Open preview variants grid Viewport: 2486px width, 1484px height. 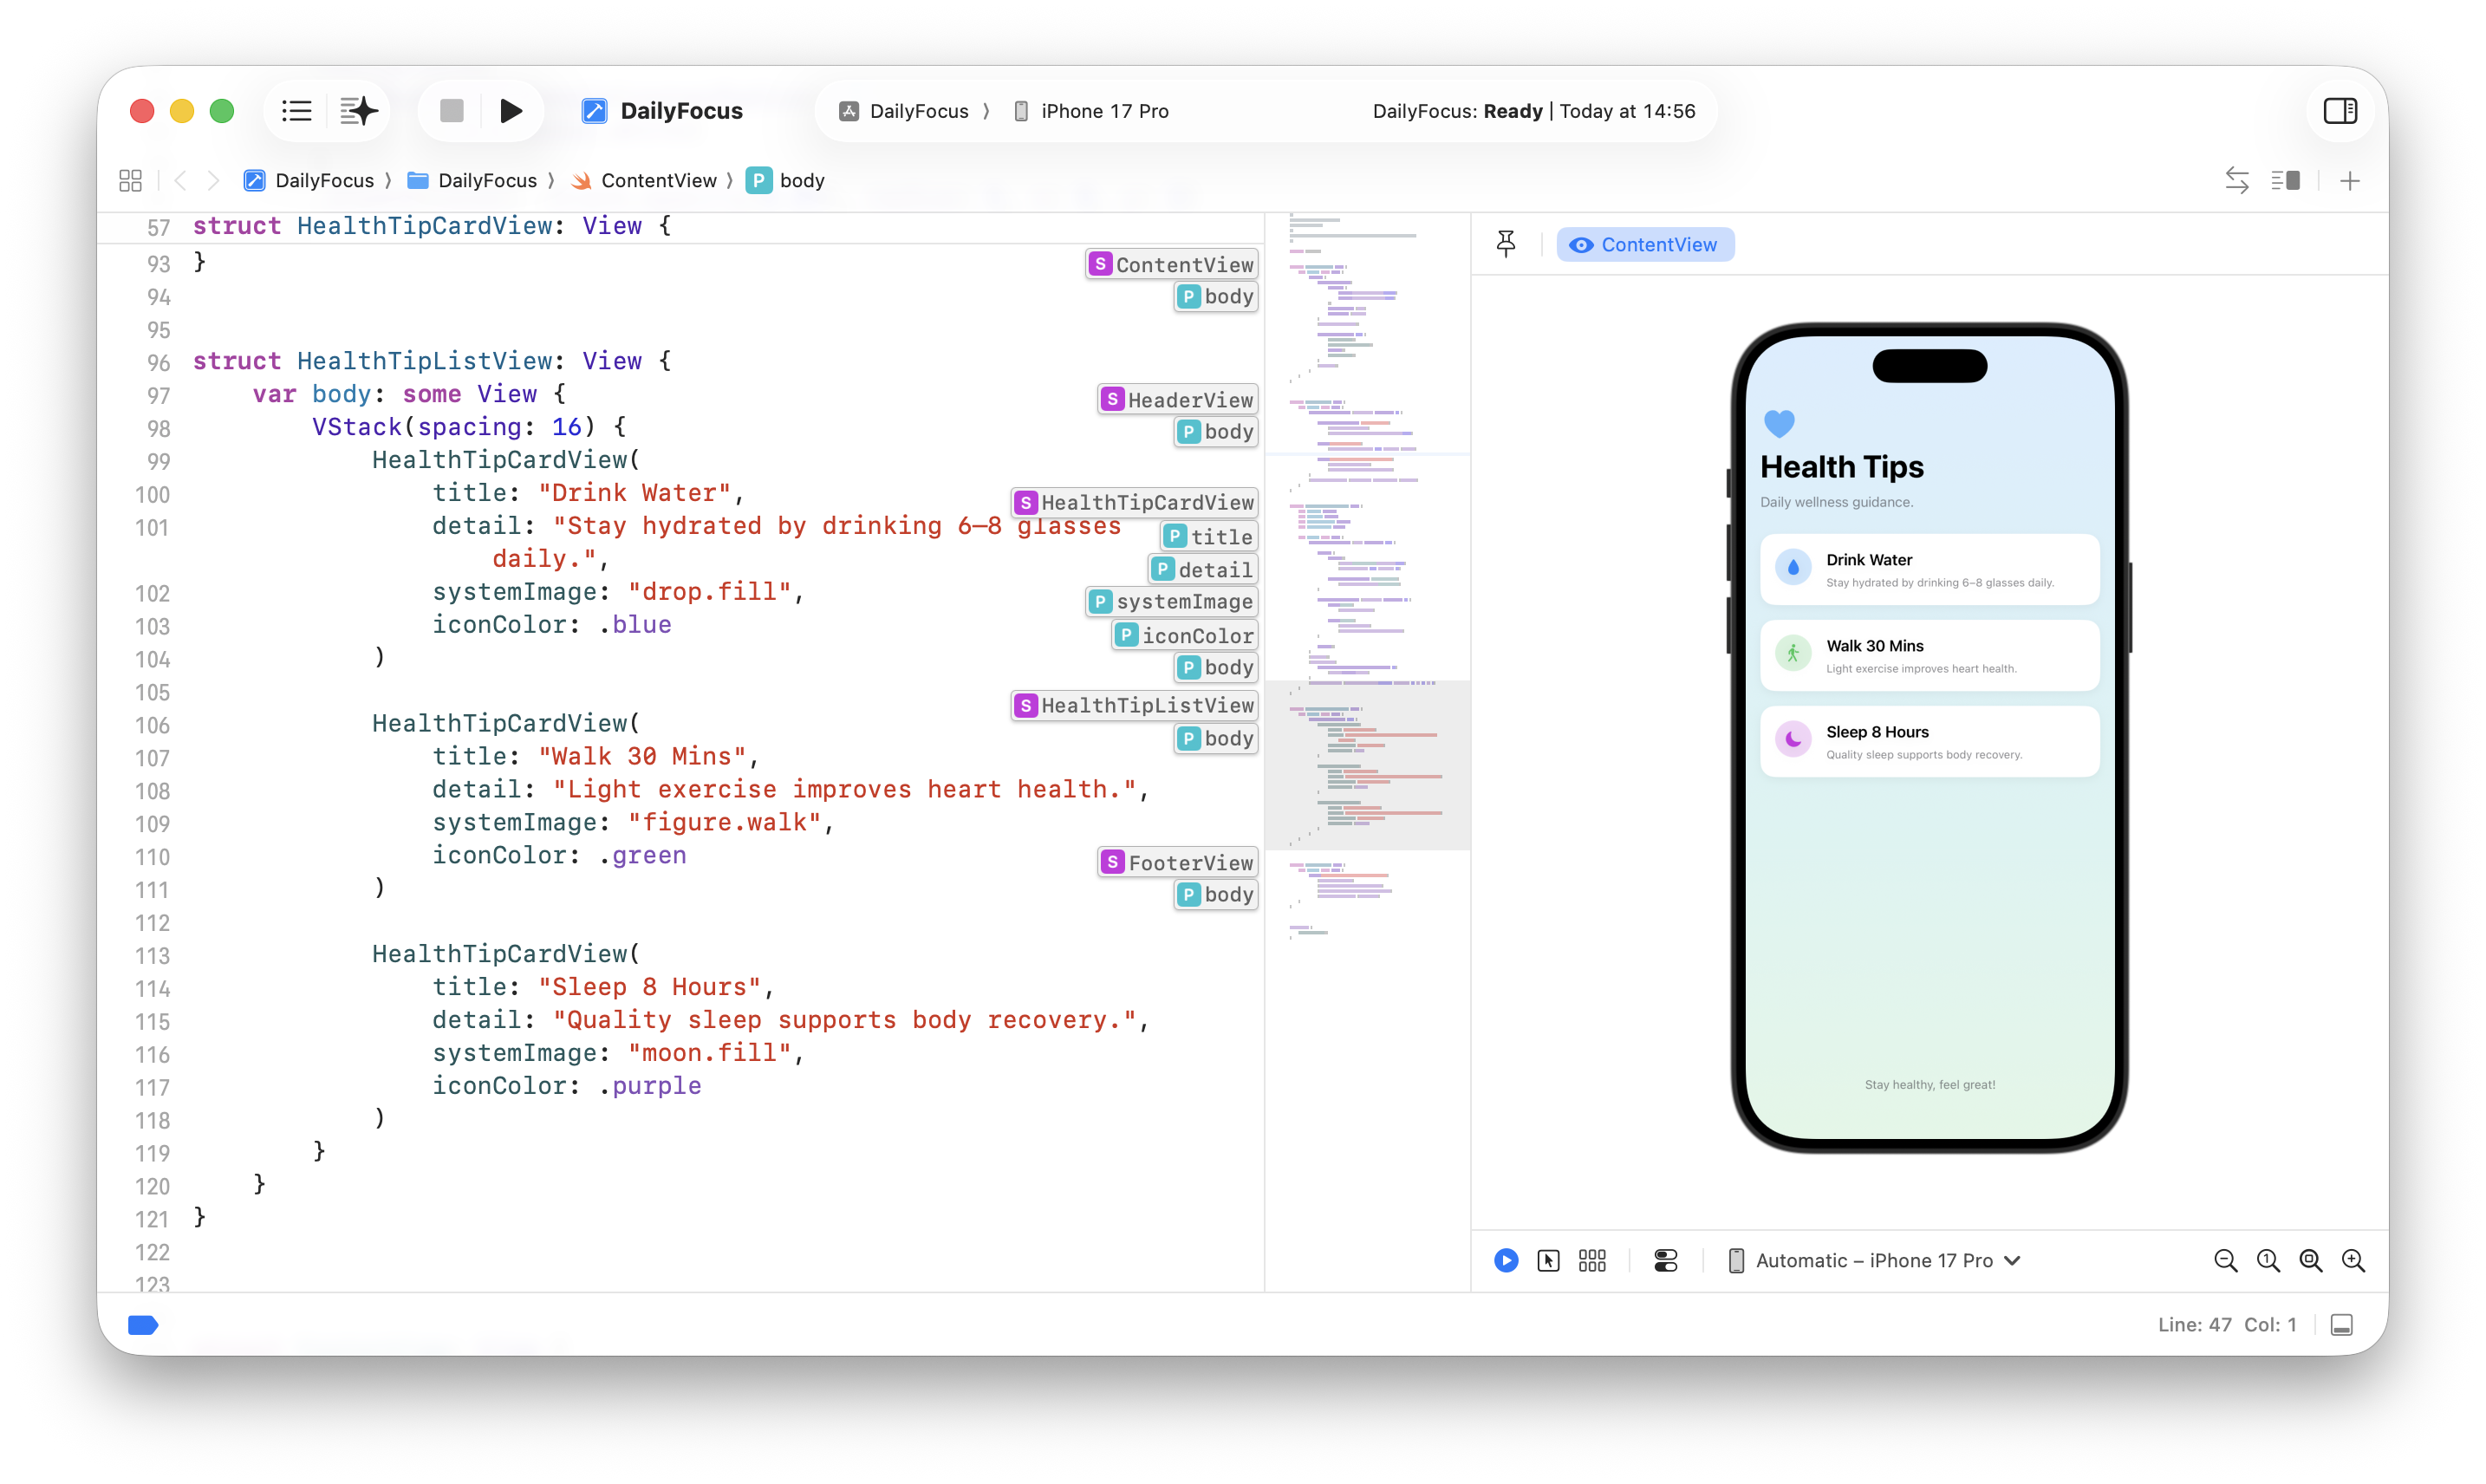[x=1592, y=1261]
